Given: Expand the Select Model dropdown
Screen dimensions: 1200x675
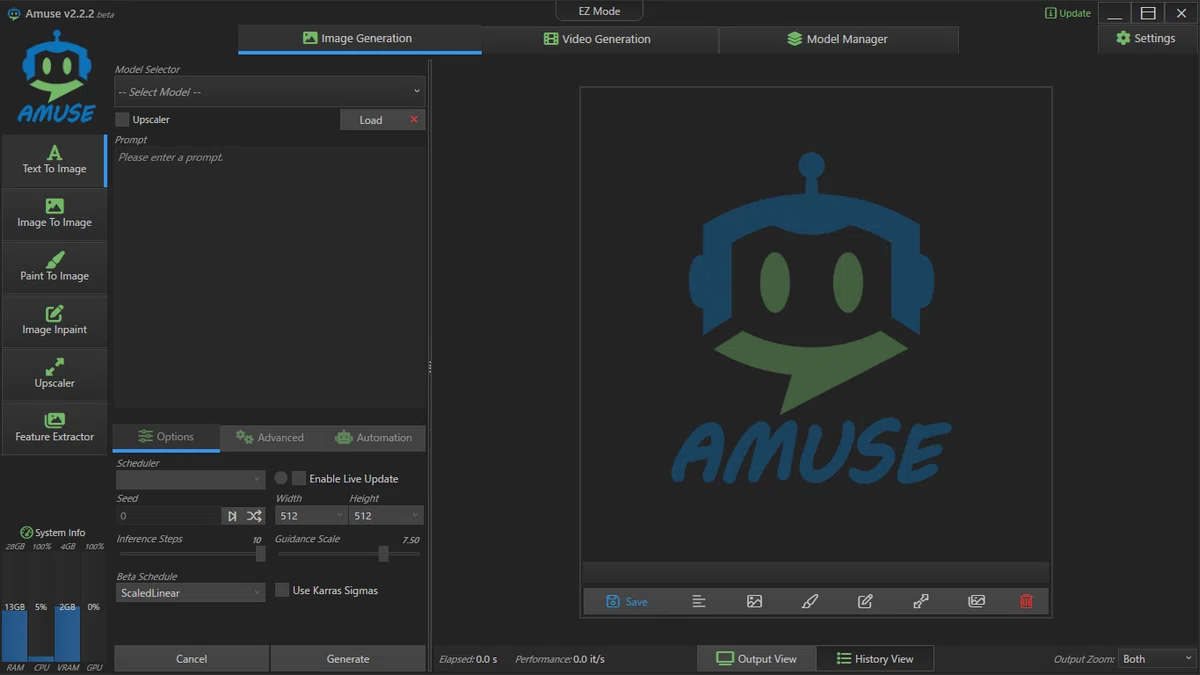Looking at the screenshot, I should coord(270,92).
